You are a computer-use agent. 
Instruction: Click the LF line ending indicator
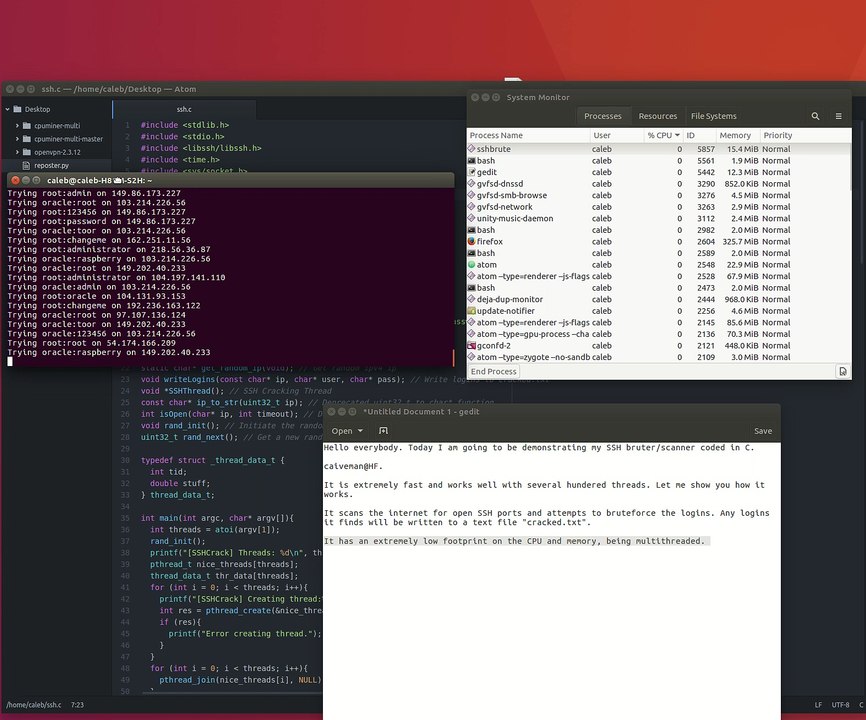818,705
